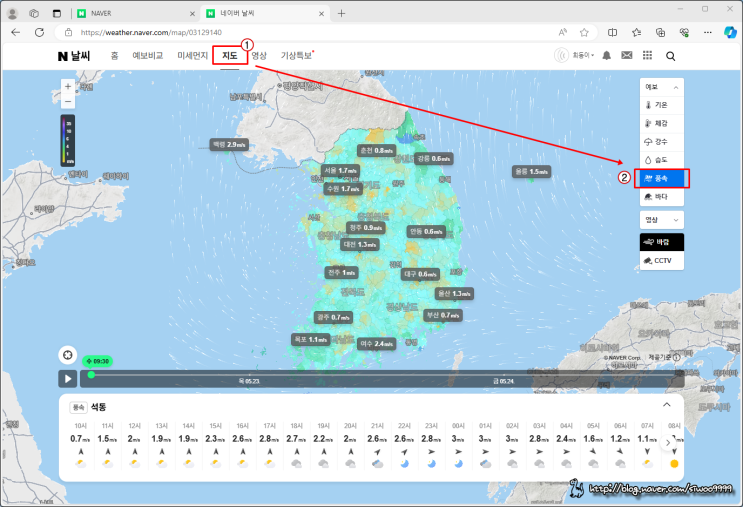Jump timeline to 목 05.23

[x=248, y=381]
